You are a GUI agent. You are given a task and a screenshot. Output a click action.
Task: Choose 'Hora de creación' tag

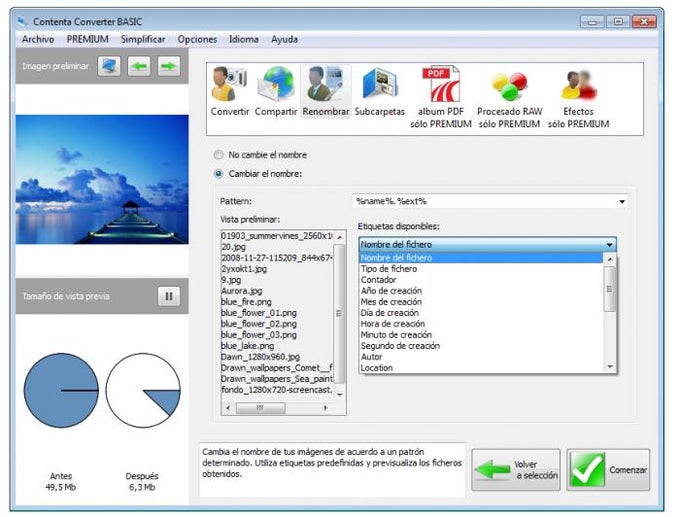coord(481,324)
